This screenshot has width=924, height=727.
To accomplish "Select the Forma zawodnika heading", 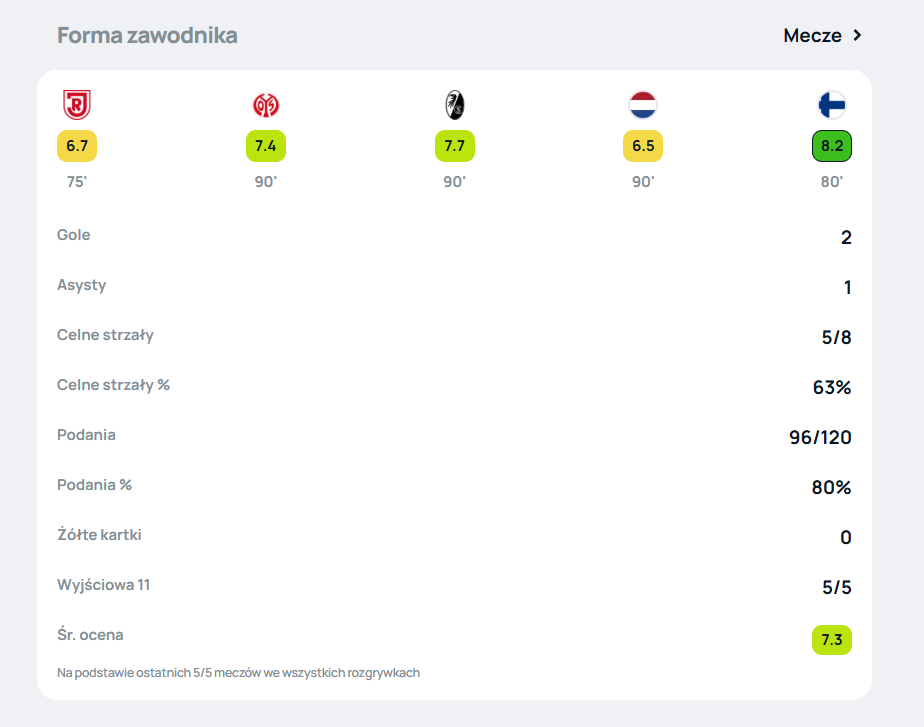I will [147, 35].
